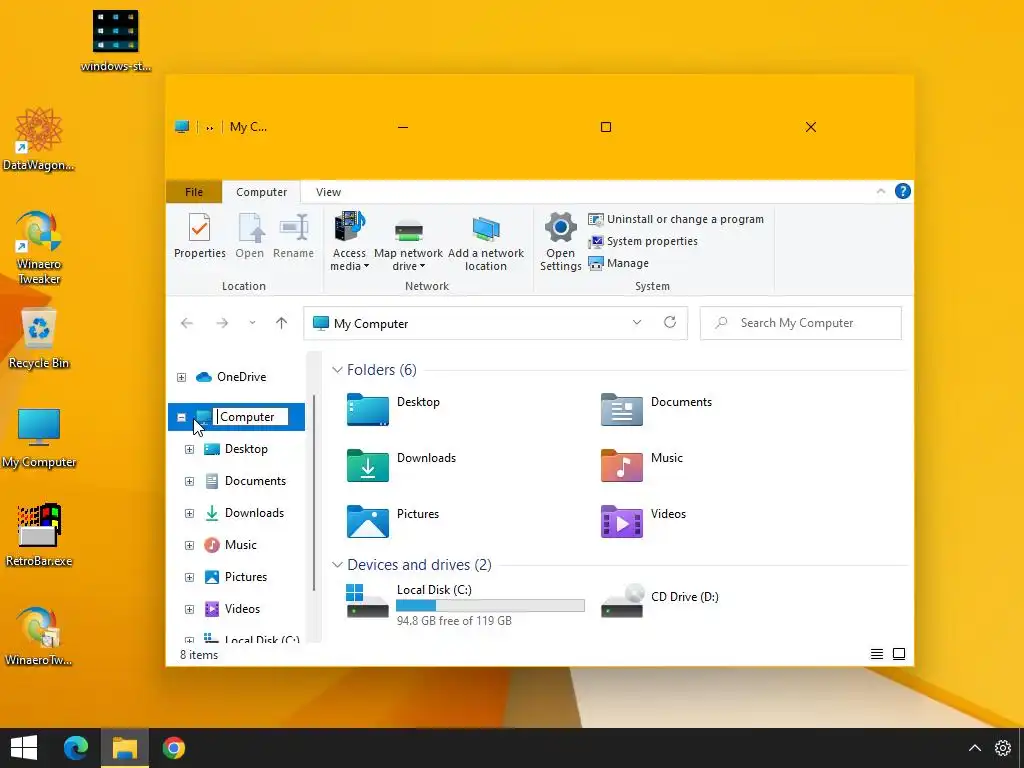The width and height of the screenshot is (1024, 768).
Task: Select RetroBar.exe desktop icon
Action: coord(39,535)
